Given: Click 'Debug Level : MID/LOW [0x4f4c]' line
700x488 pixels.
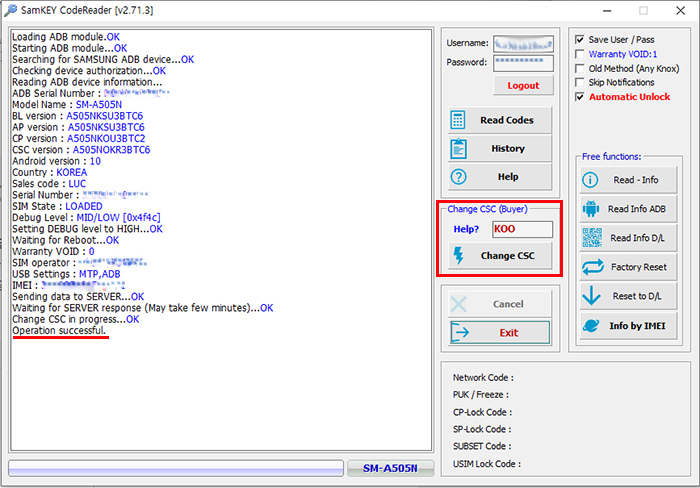Looking at the screenshot, I should [86, 217].
